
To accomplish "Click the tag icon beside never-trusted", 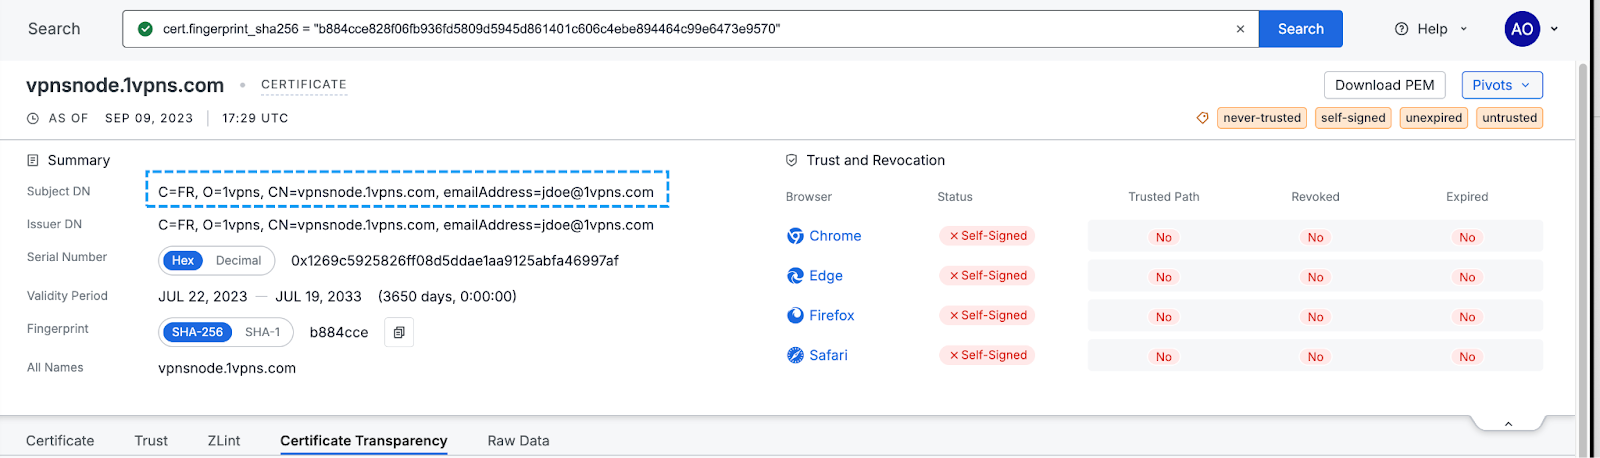I will tap(1202, 118).
